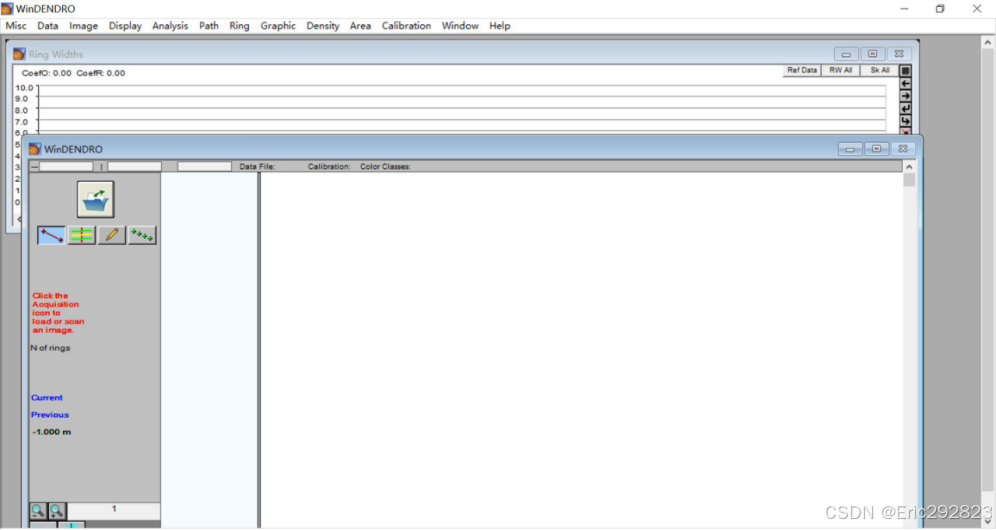Click the 10.0 axis label in Ring Widths
996x530 pixels.
pos(24,88)
